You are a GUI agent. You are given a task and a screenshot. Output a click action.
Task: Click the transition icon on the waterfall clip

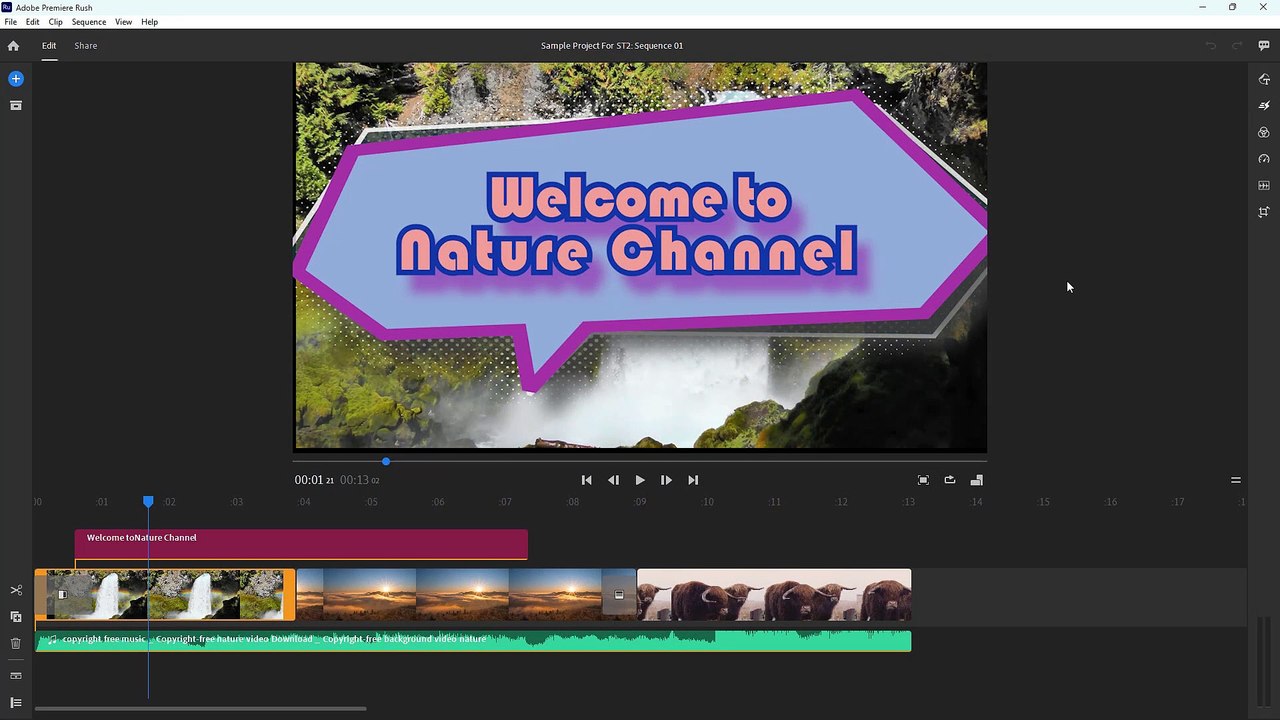pyautogui.click(x=62, y=594)
